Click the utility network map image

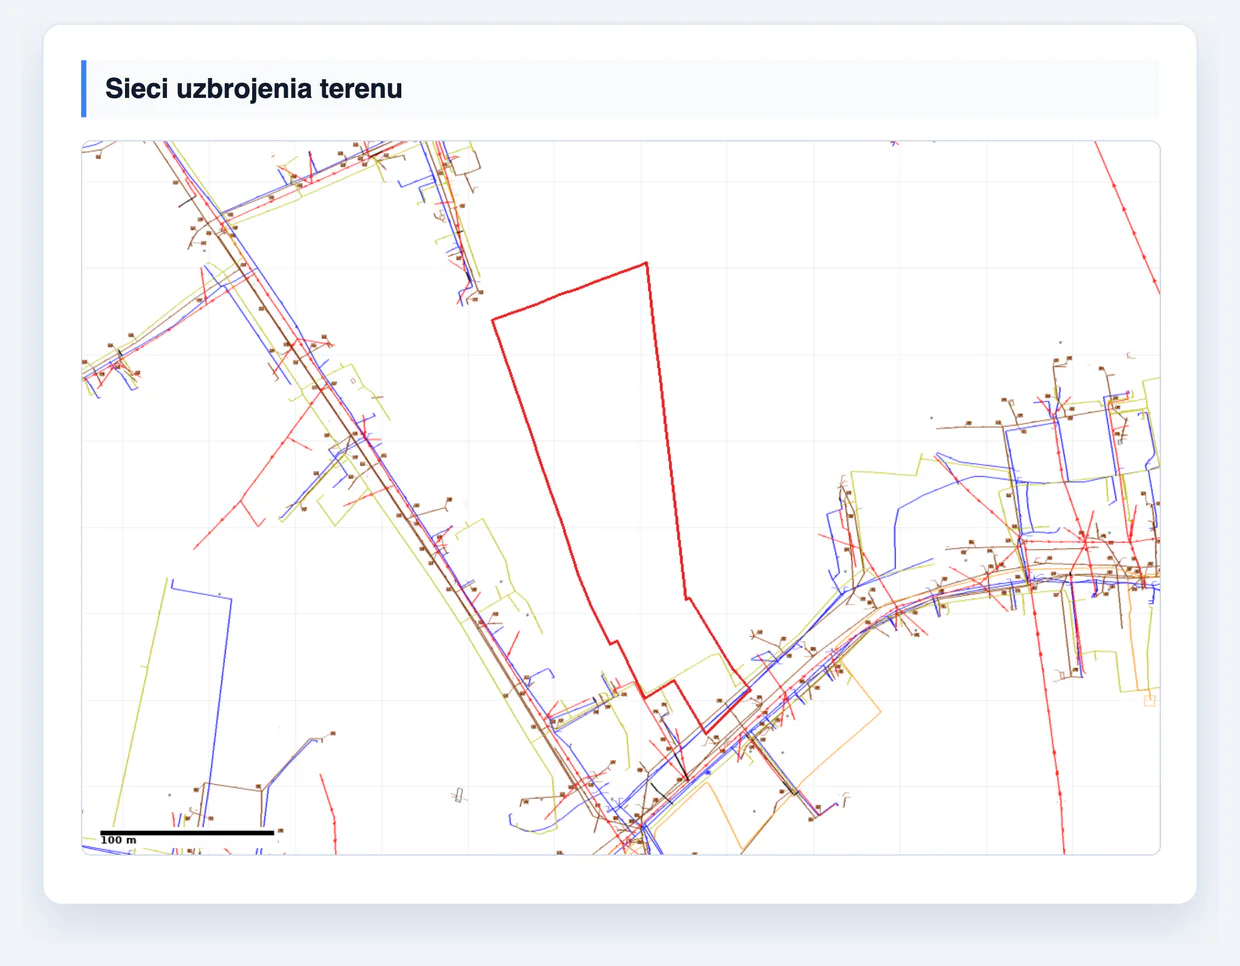[620, 498]
